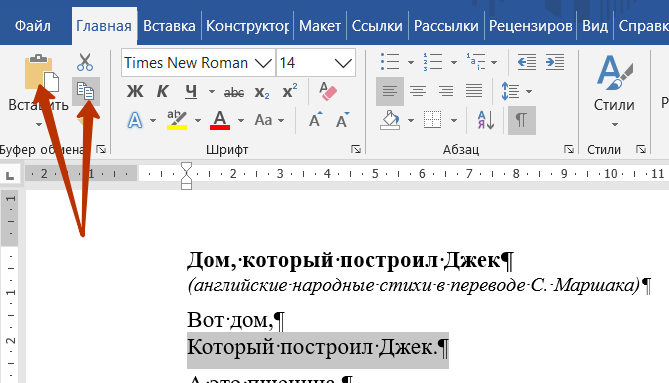669x383 pixels.
Task: Increase paragraph indent
Action: pyautogui.click(x=555, y=62)
